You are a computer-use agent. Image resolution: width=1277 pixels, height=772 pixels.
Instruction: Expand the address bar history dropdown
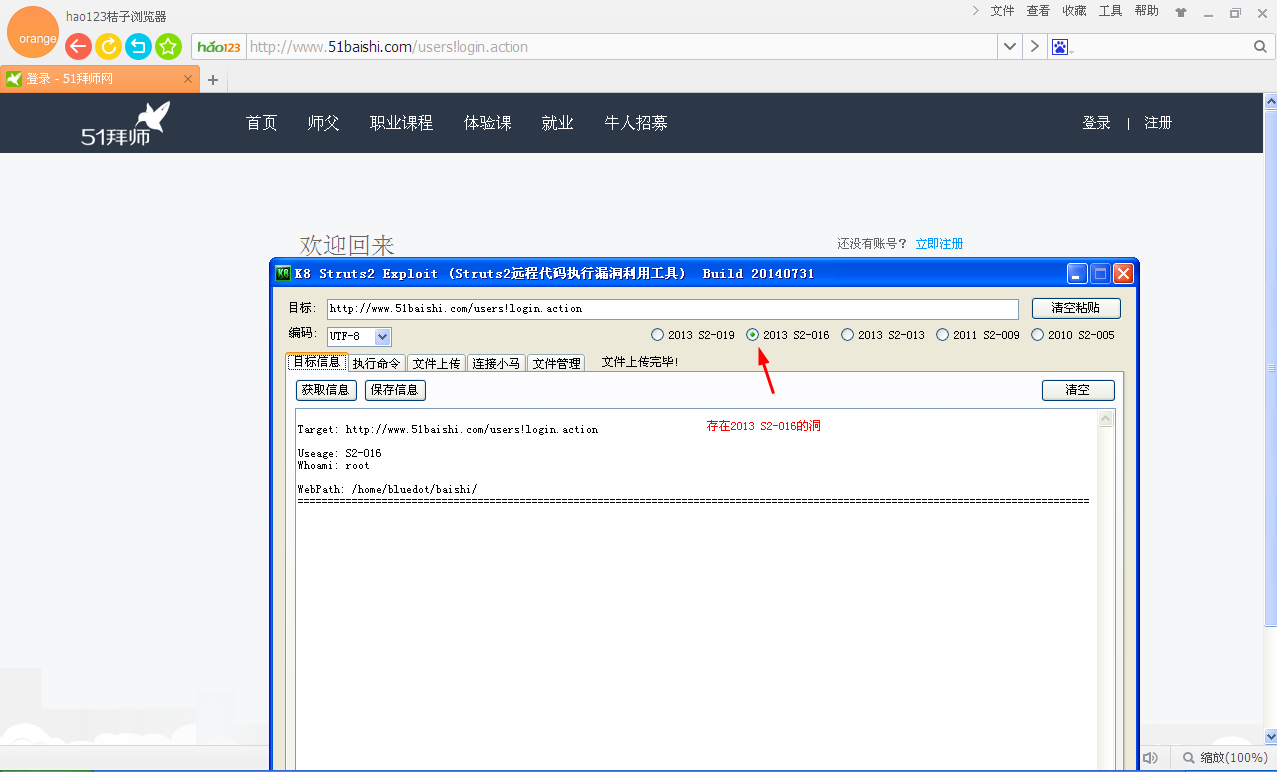coord(1009,47)
